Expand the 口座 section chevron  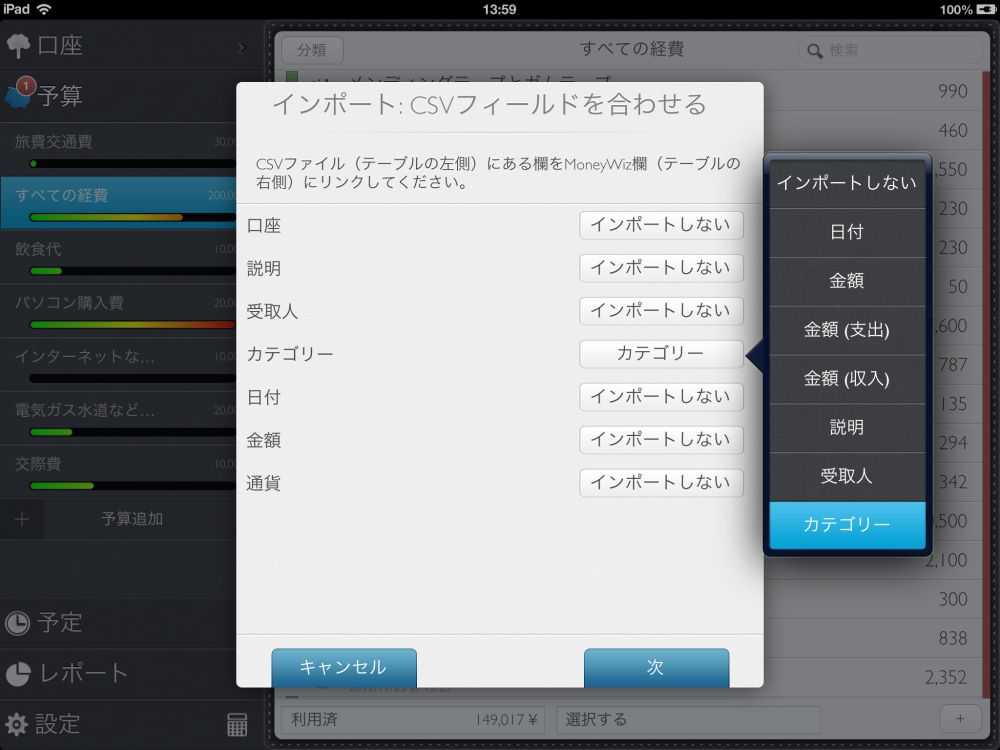[x=242, y=47]
